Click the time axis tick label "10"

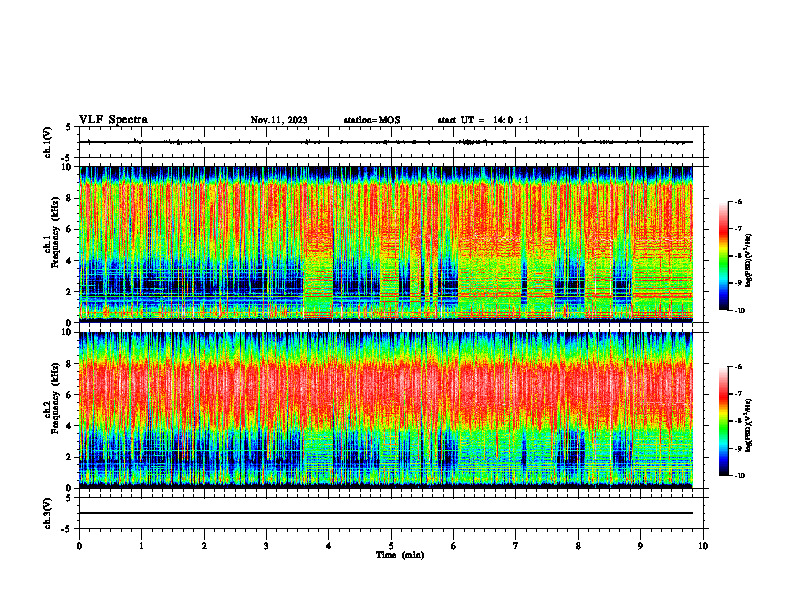703,546
